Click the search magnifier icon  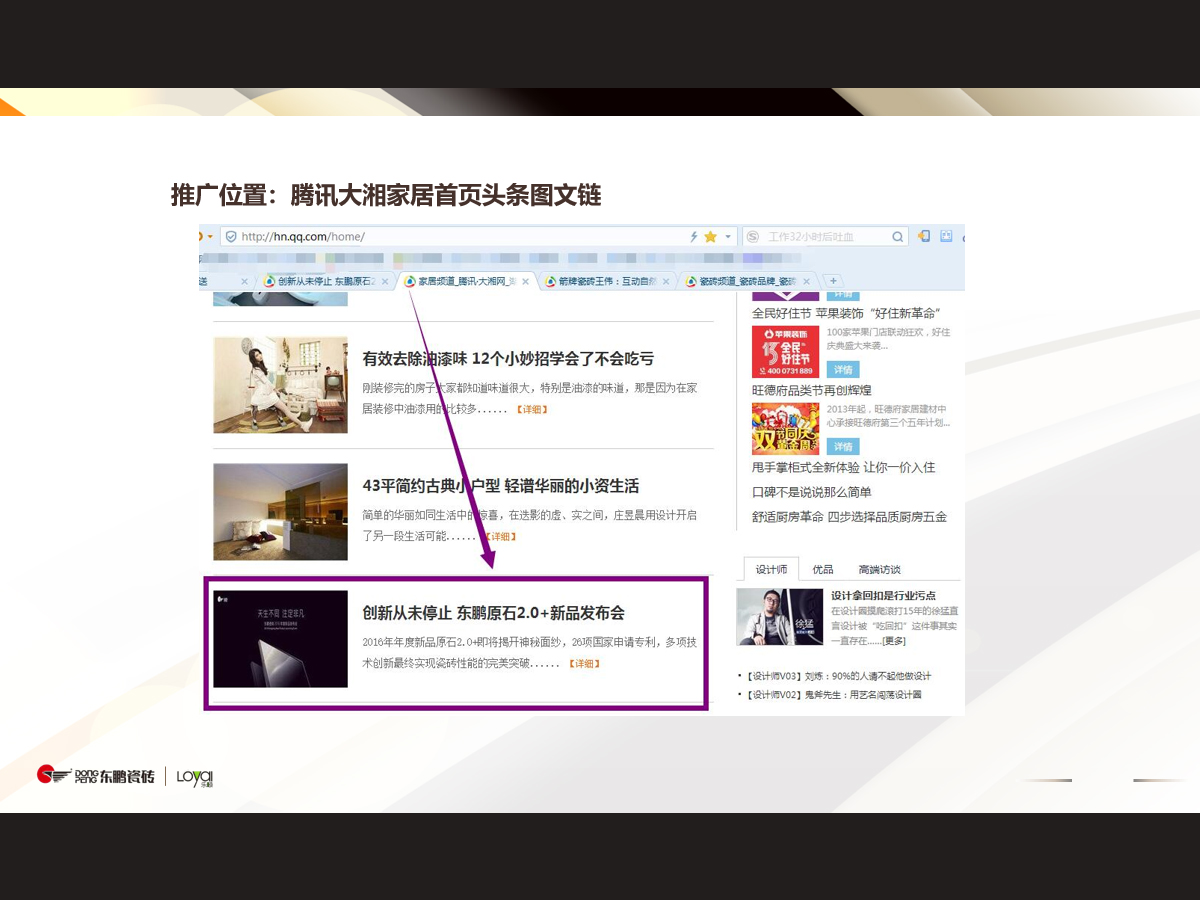click(x=897, y=237)
